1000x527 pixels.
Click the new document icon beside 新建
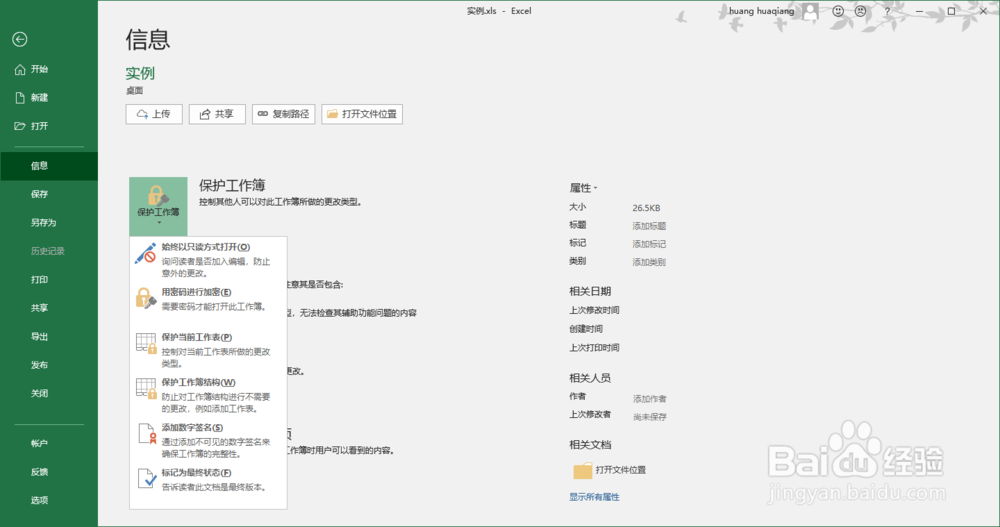20,98
